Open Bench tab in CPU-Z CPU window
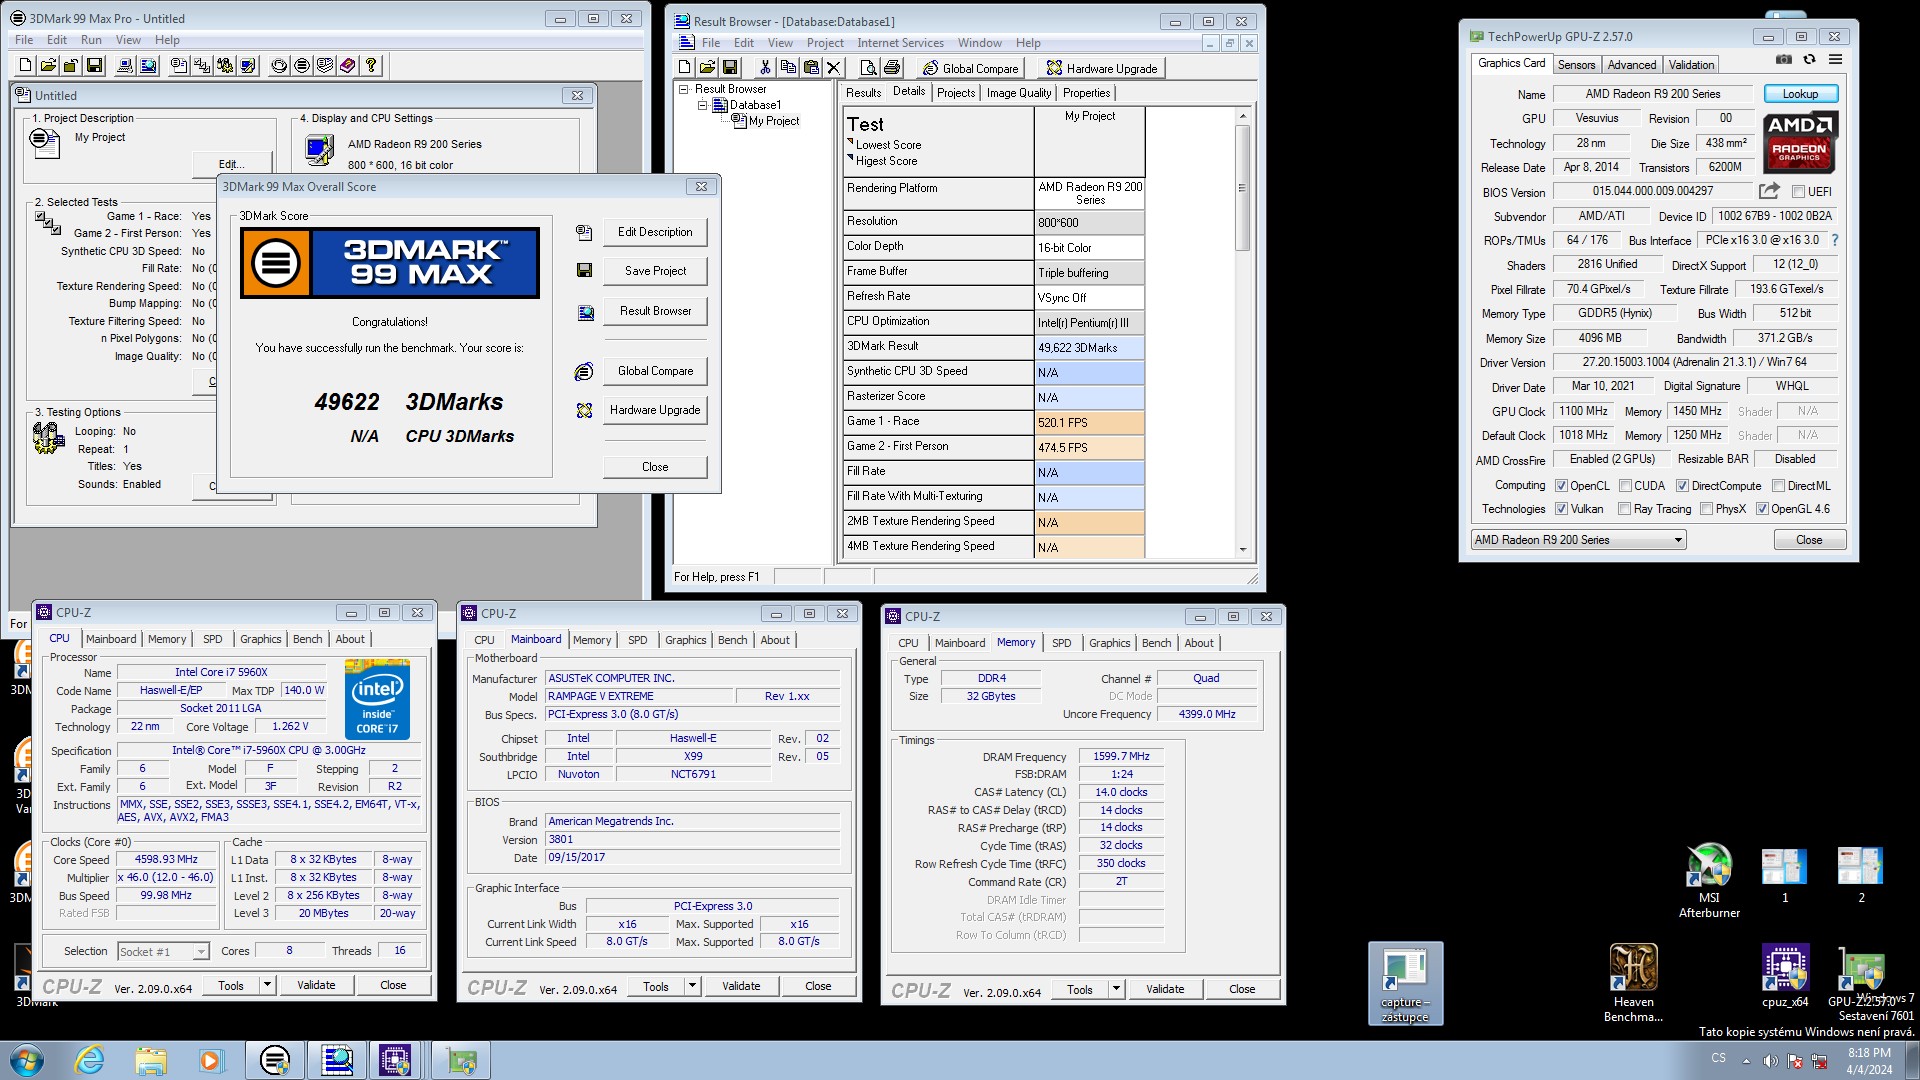1920x1080 pixels. (307, 639)
